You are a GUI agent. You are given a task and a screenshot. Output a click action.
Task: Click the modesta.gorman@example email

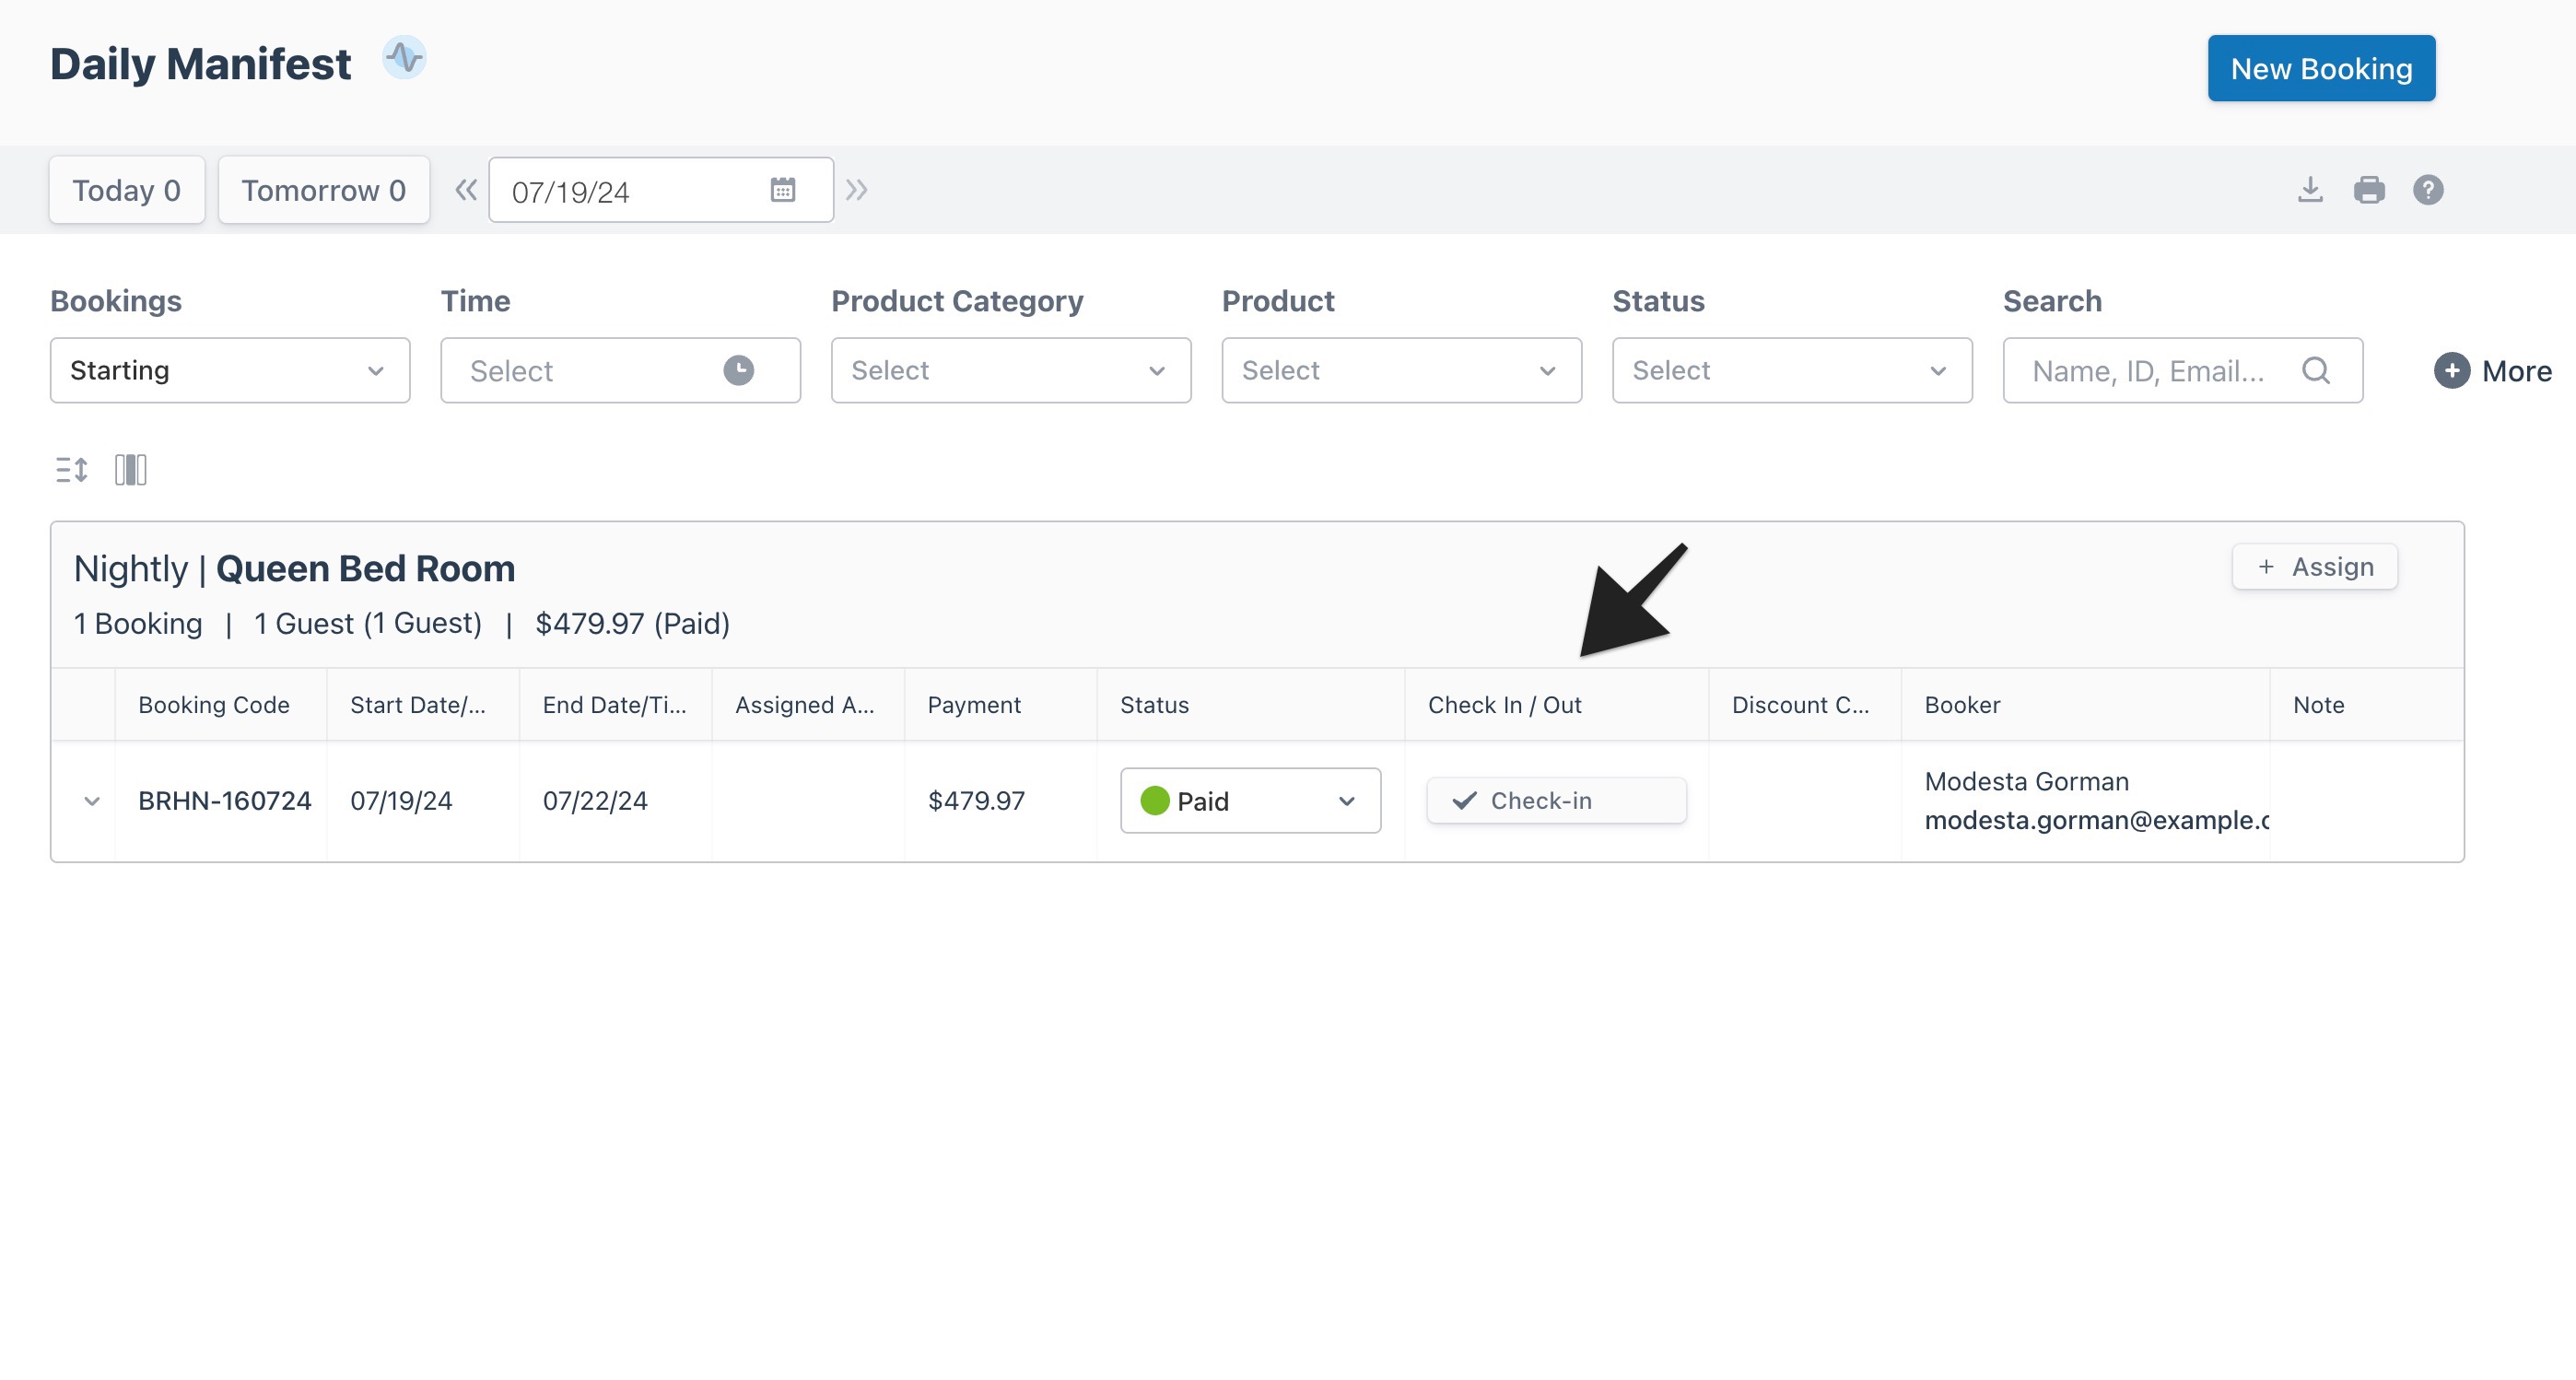click(x=2097, y=820)
